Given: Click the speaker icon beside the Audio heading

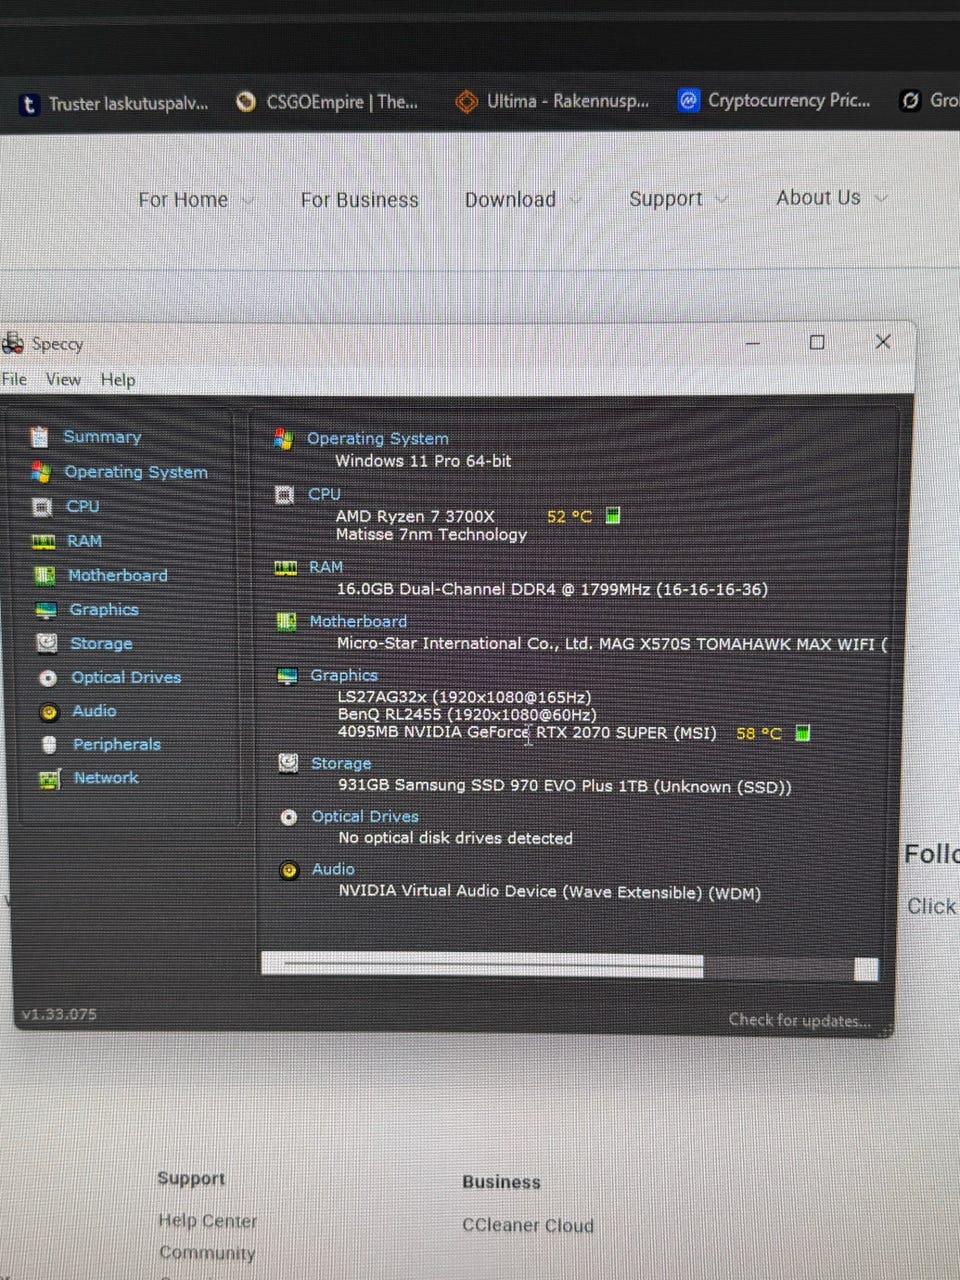Looking at the screenshot, I should point(289,870).
